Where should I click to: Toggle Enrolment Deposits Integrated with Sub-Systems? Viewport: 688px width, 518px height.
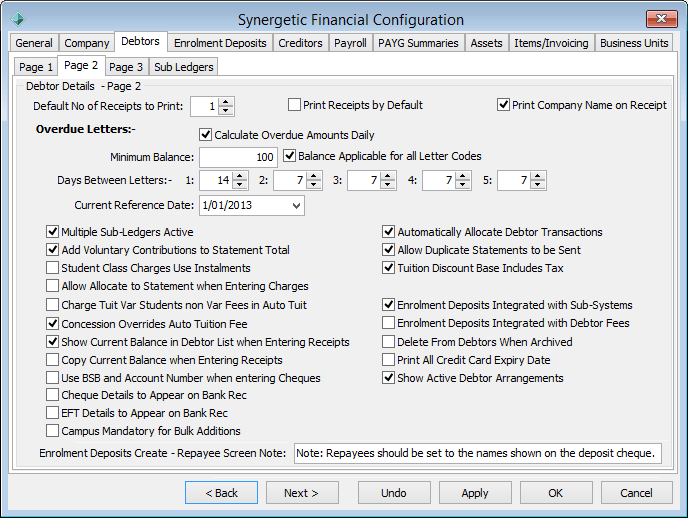click(388, 304)
